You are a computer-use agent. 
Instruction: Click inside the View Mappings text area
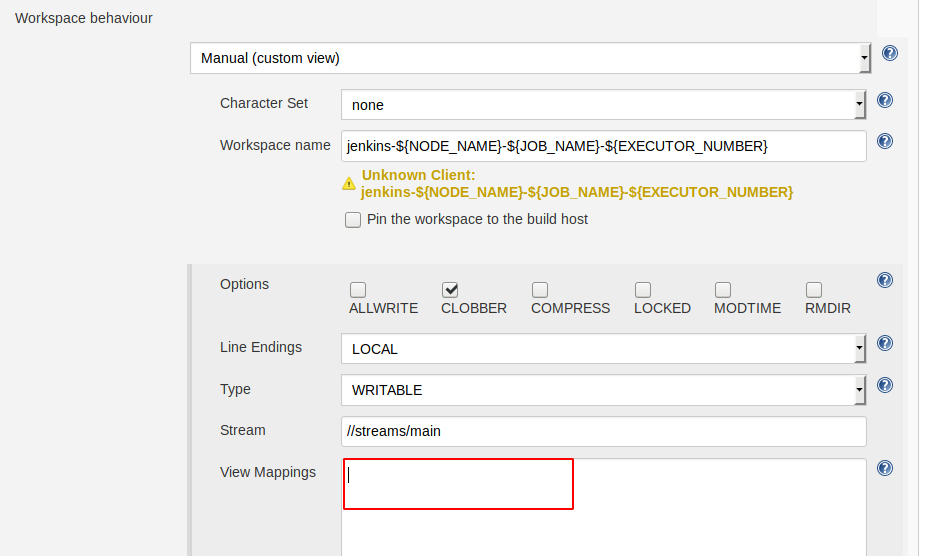pos(603,506)
